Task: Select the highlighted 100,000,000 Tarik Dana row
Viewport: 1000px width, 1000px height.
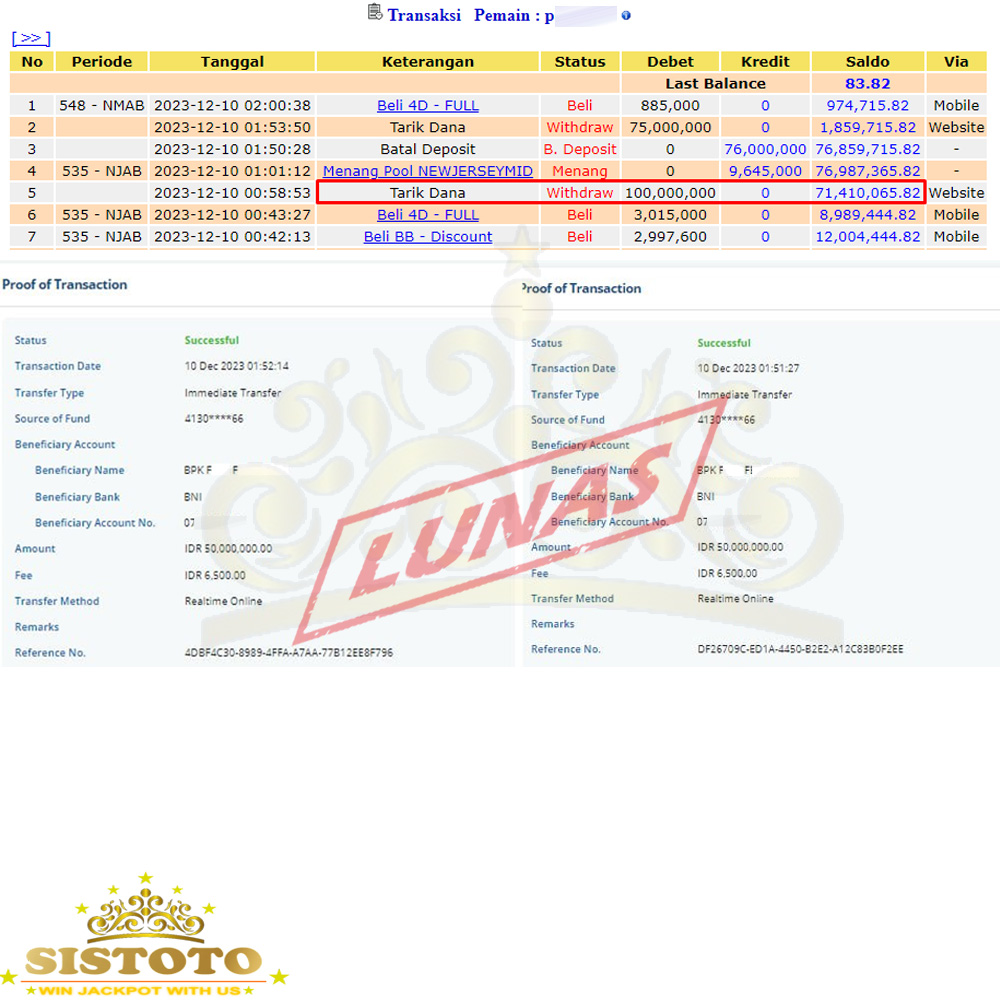Action: (x=620, y=193)
